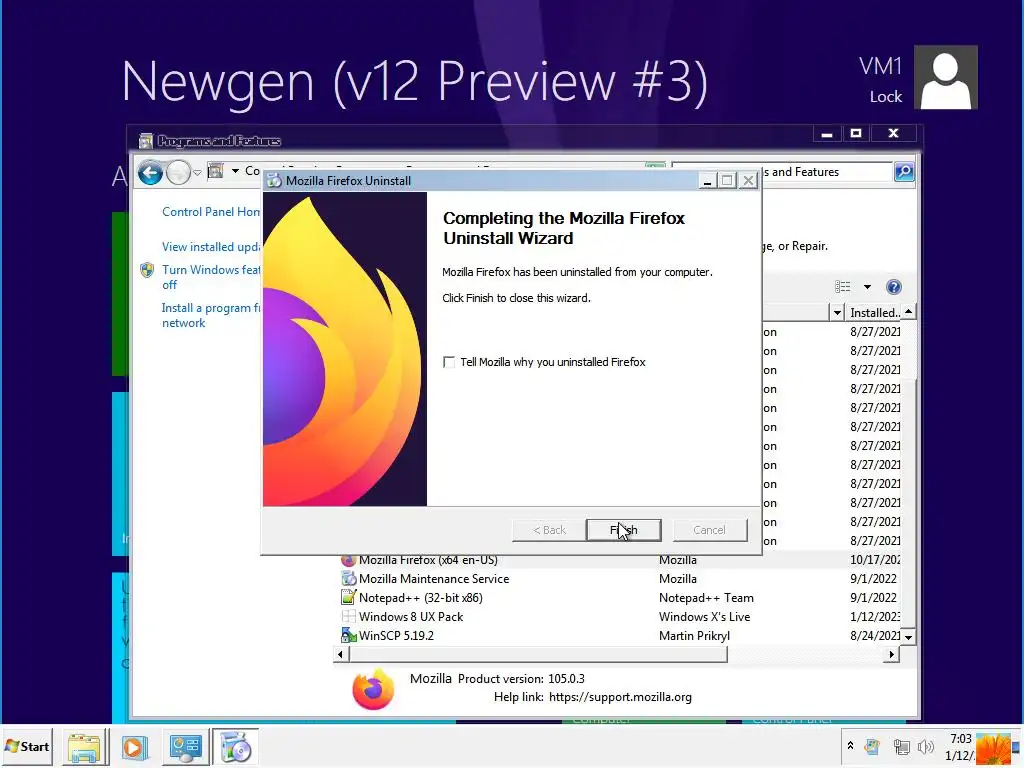Click the network icon in the system tray
Image resolution: width=1024 pixels, height=768 pixels.
point(901,746)
